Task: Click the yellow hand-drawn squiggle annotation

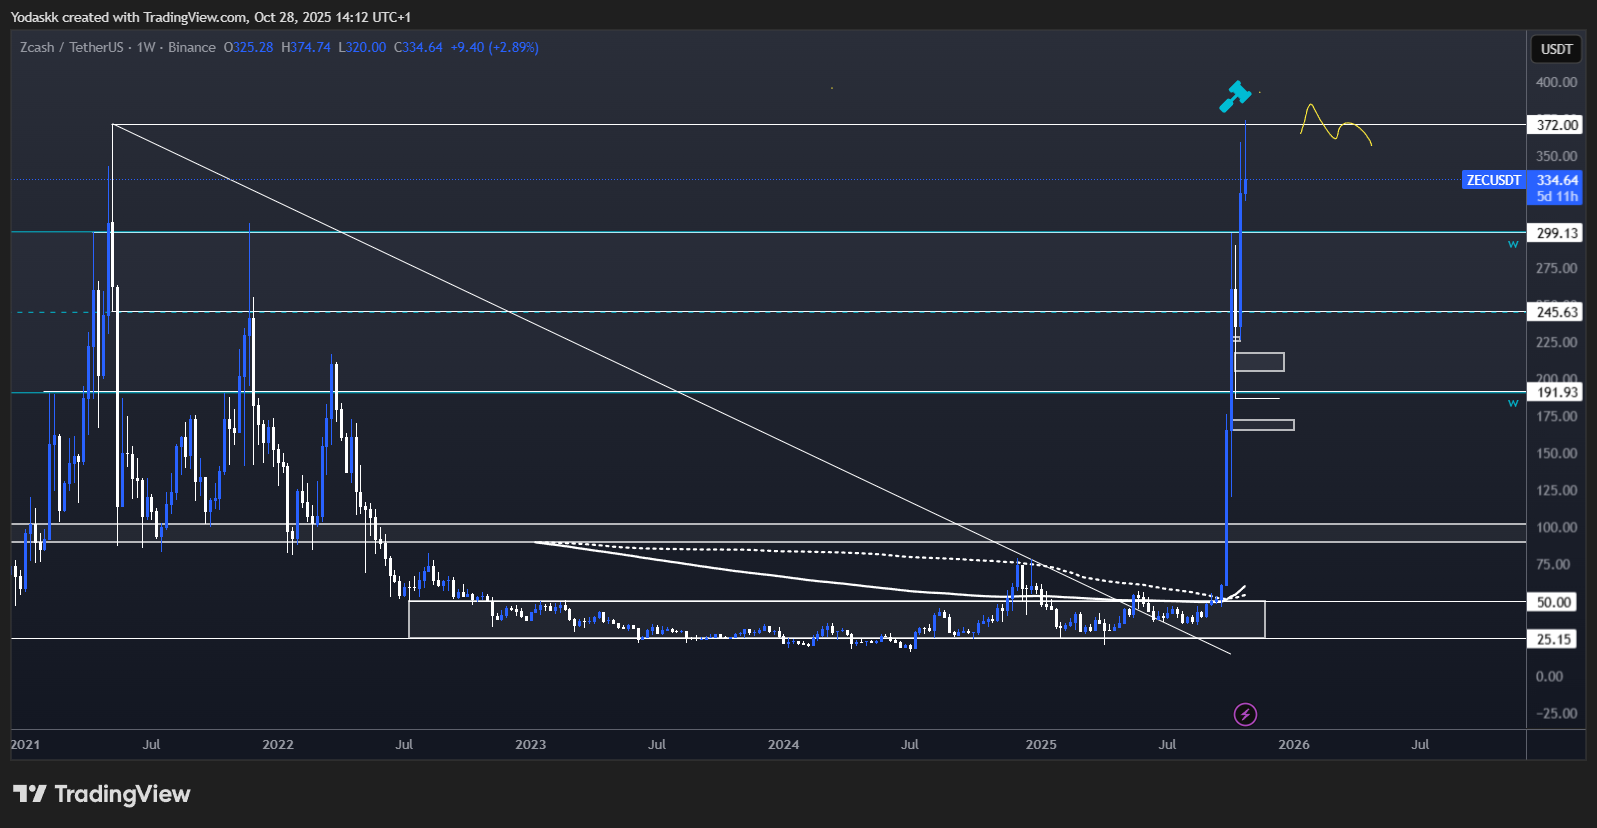Action: [x=1336, y=124]
